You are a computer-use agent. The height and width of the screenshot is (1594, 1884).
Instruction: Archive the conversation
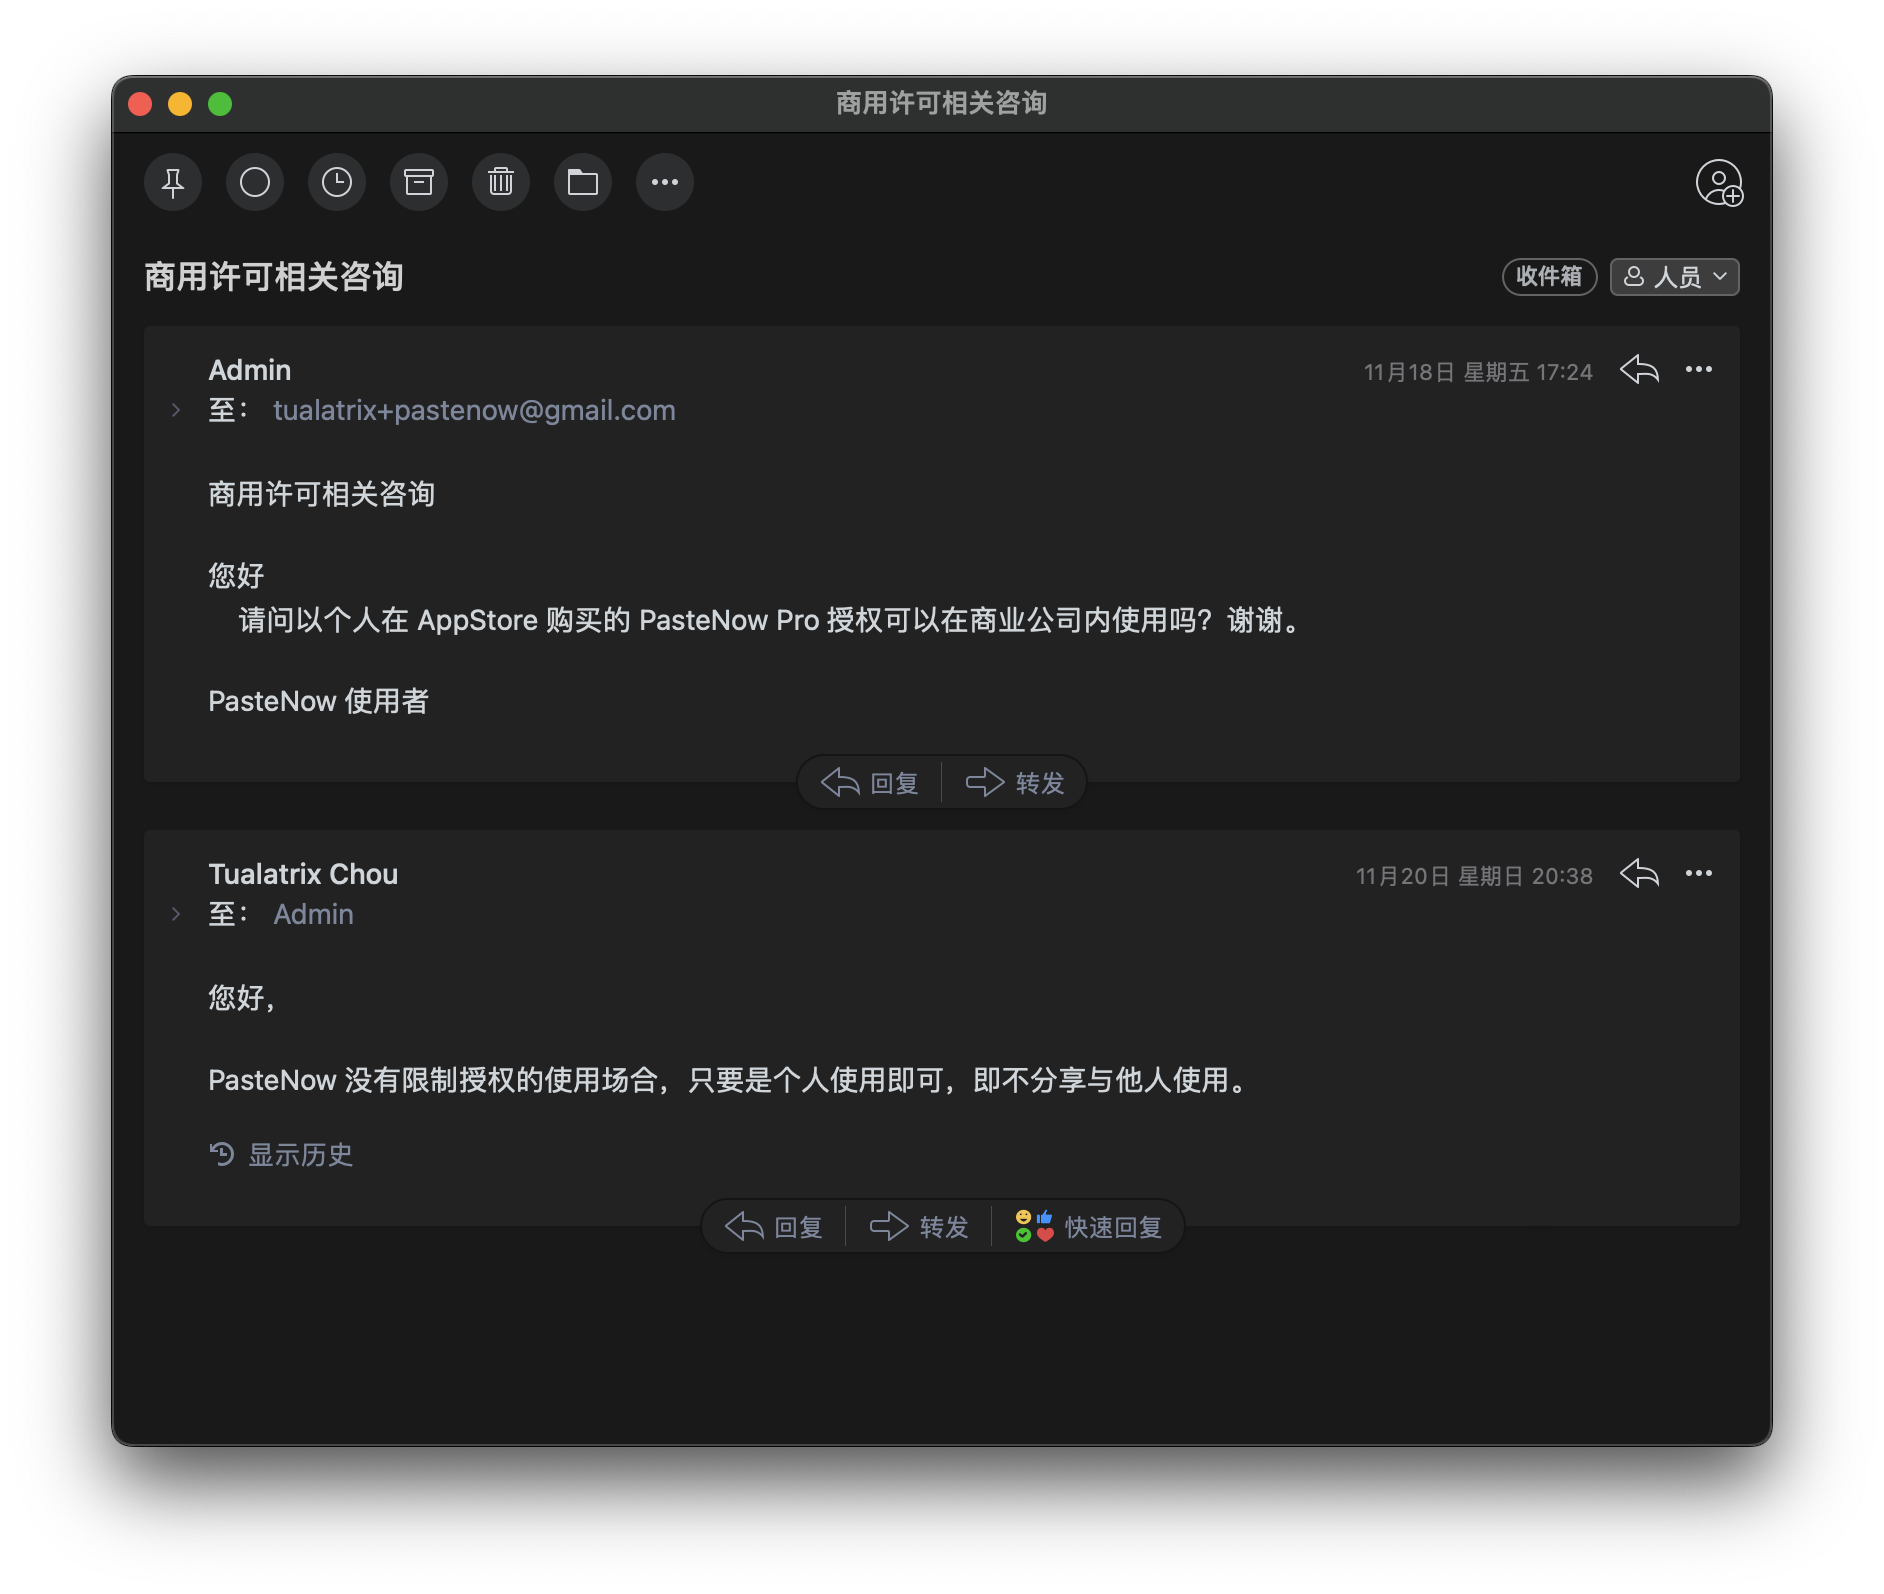coord(419,183)
